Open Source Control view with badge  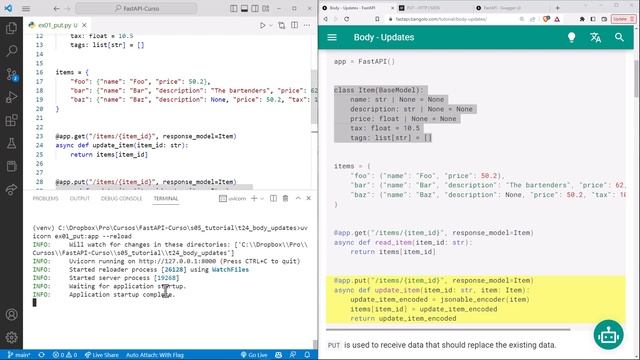(11, 74)
